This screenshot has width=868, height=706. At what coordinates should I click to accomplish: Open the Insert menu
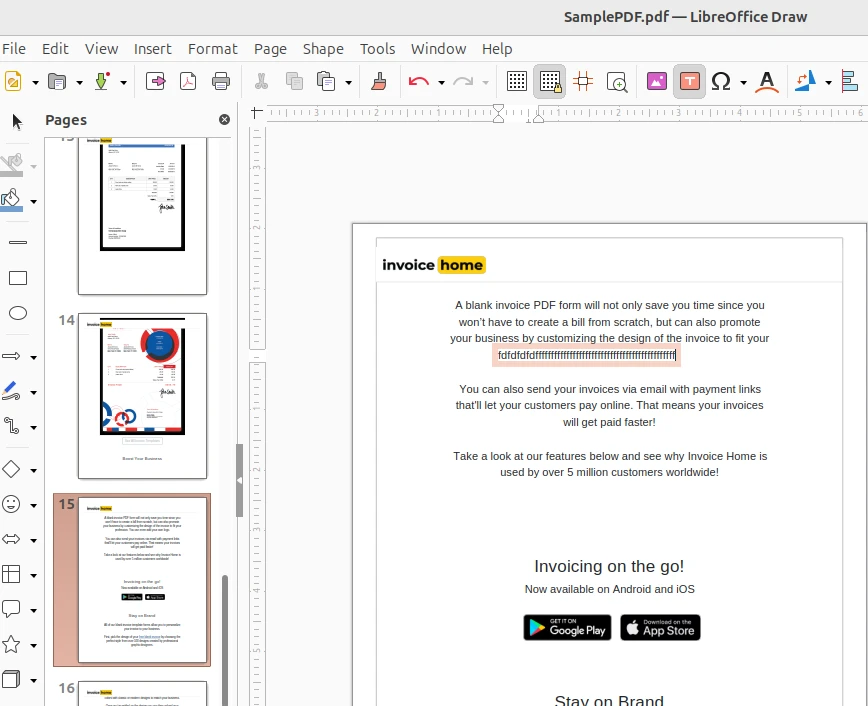pyautogui.click(x=153, y=49)
